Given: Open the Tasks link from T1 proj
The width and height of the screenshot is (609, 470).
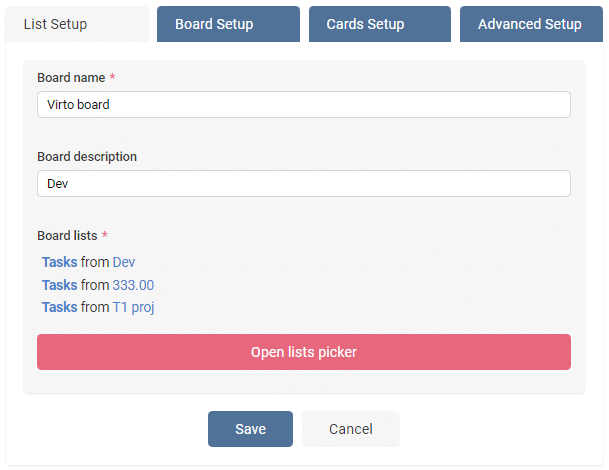Looking at the screenshot, I should pyautogui.click(x=59, y=307).
